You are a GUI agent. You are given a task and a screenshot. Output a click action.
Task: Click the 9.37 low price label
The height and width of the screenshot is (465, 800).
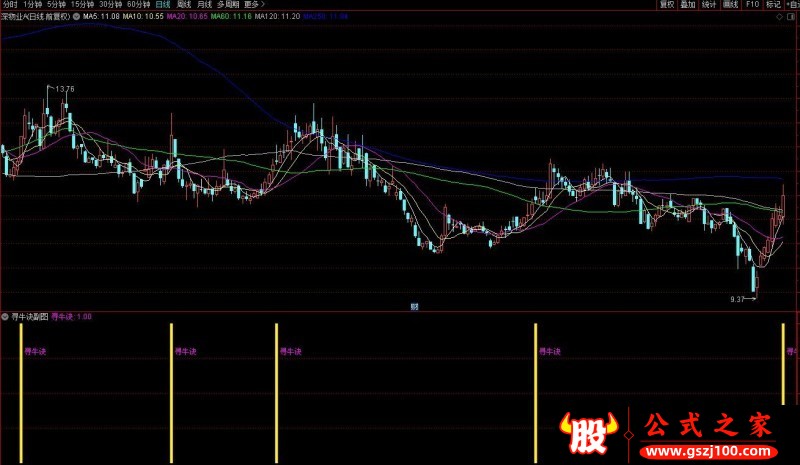click(737, 299)
